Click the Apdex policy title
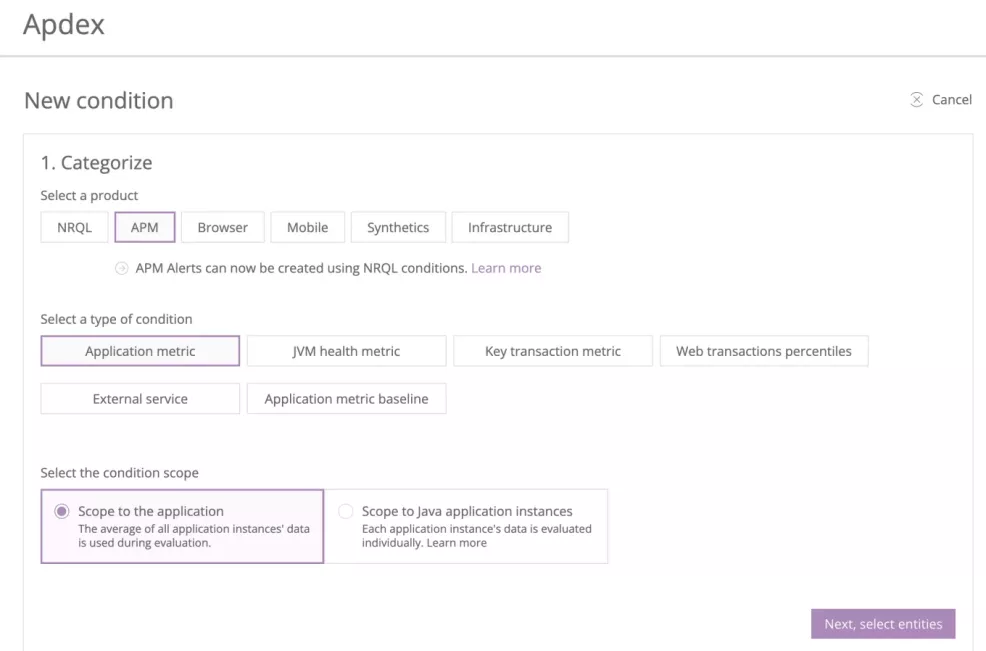 point(64,25)
